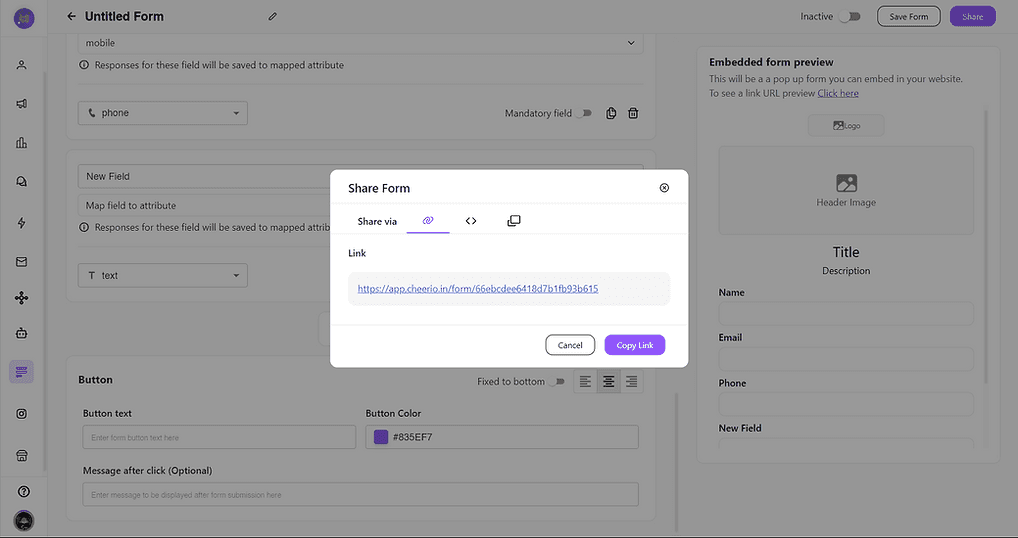The image size is (1018, 538).
Task: Open the text field type dropdown
Action: click(162, 275)
